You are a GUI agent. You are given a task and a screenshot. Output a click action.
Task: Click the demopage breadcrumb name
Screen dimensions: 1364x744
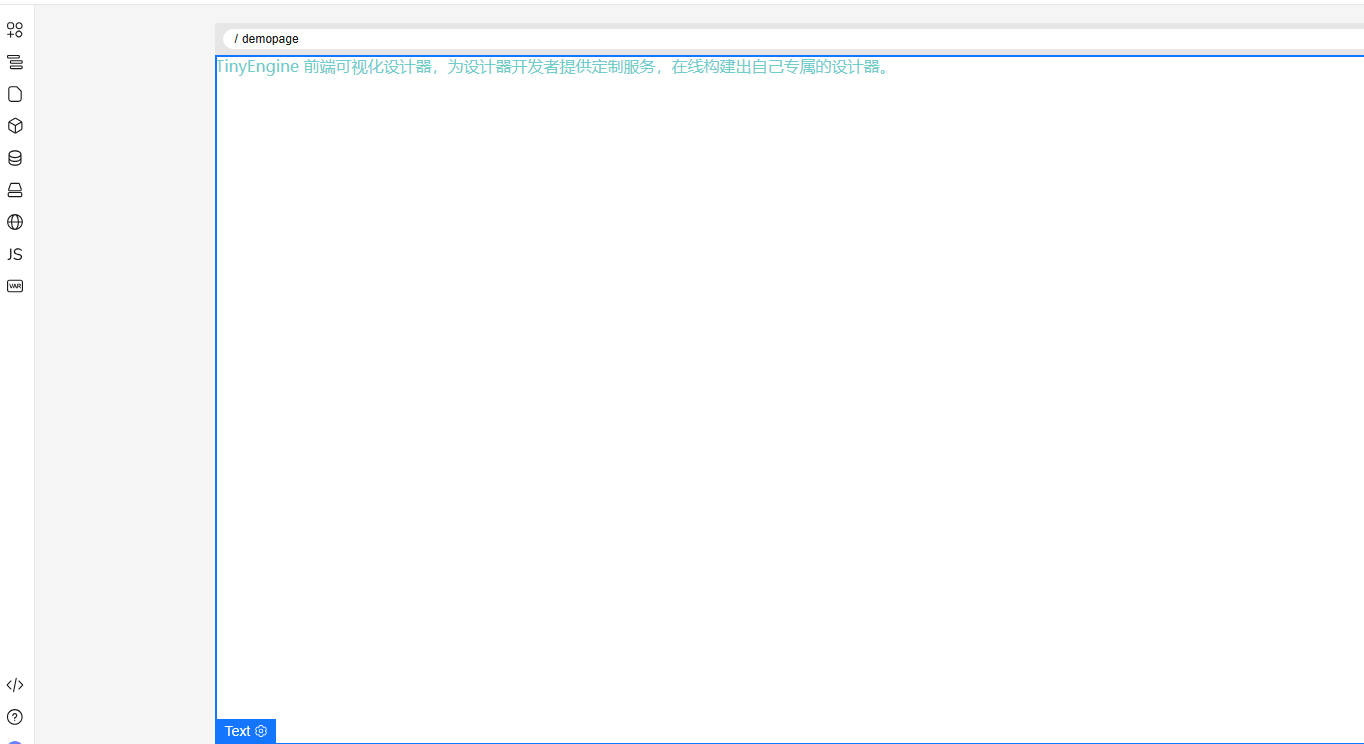(x=270, y=39)
